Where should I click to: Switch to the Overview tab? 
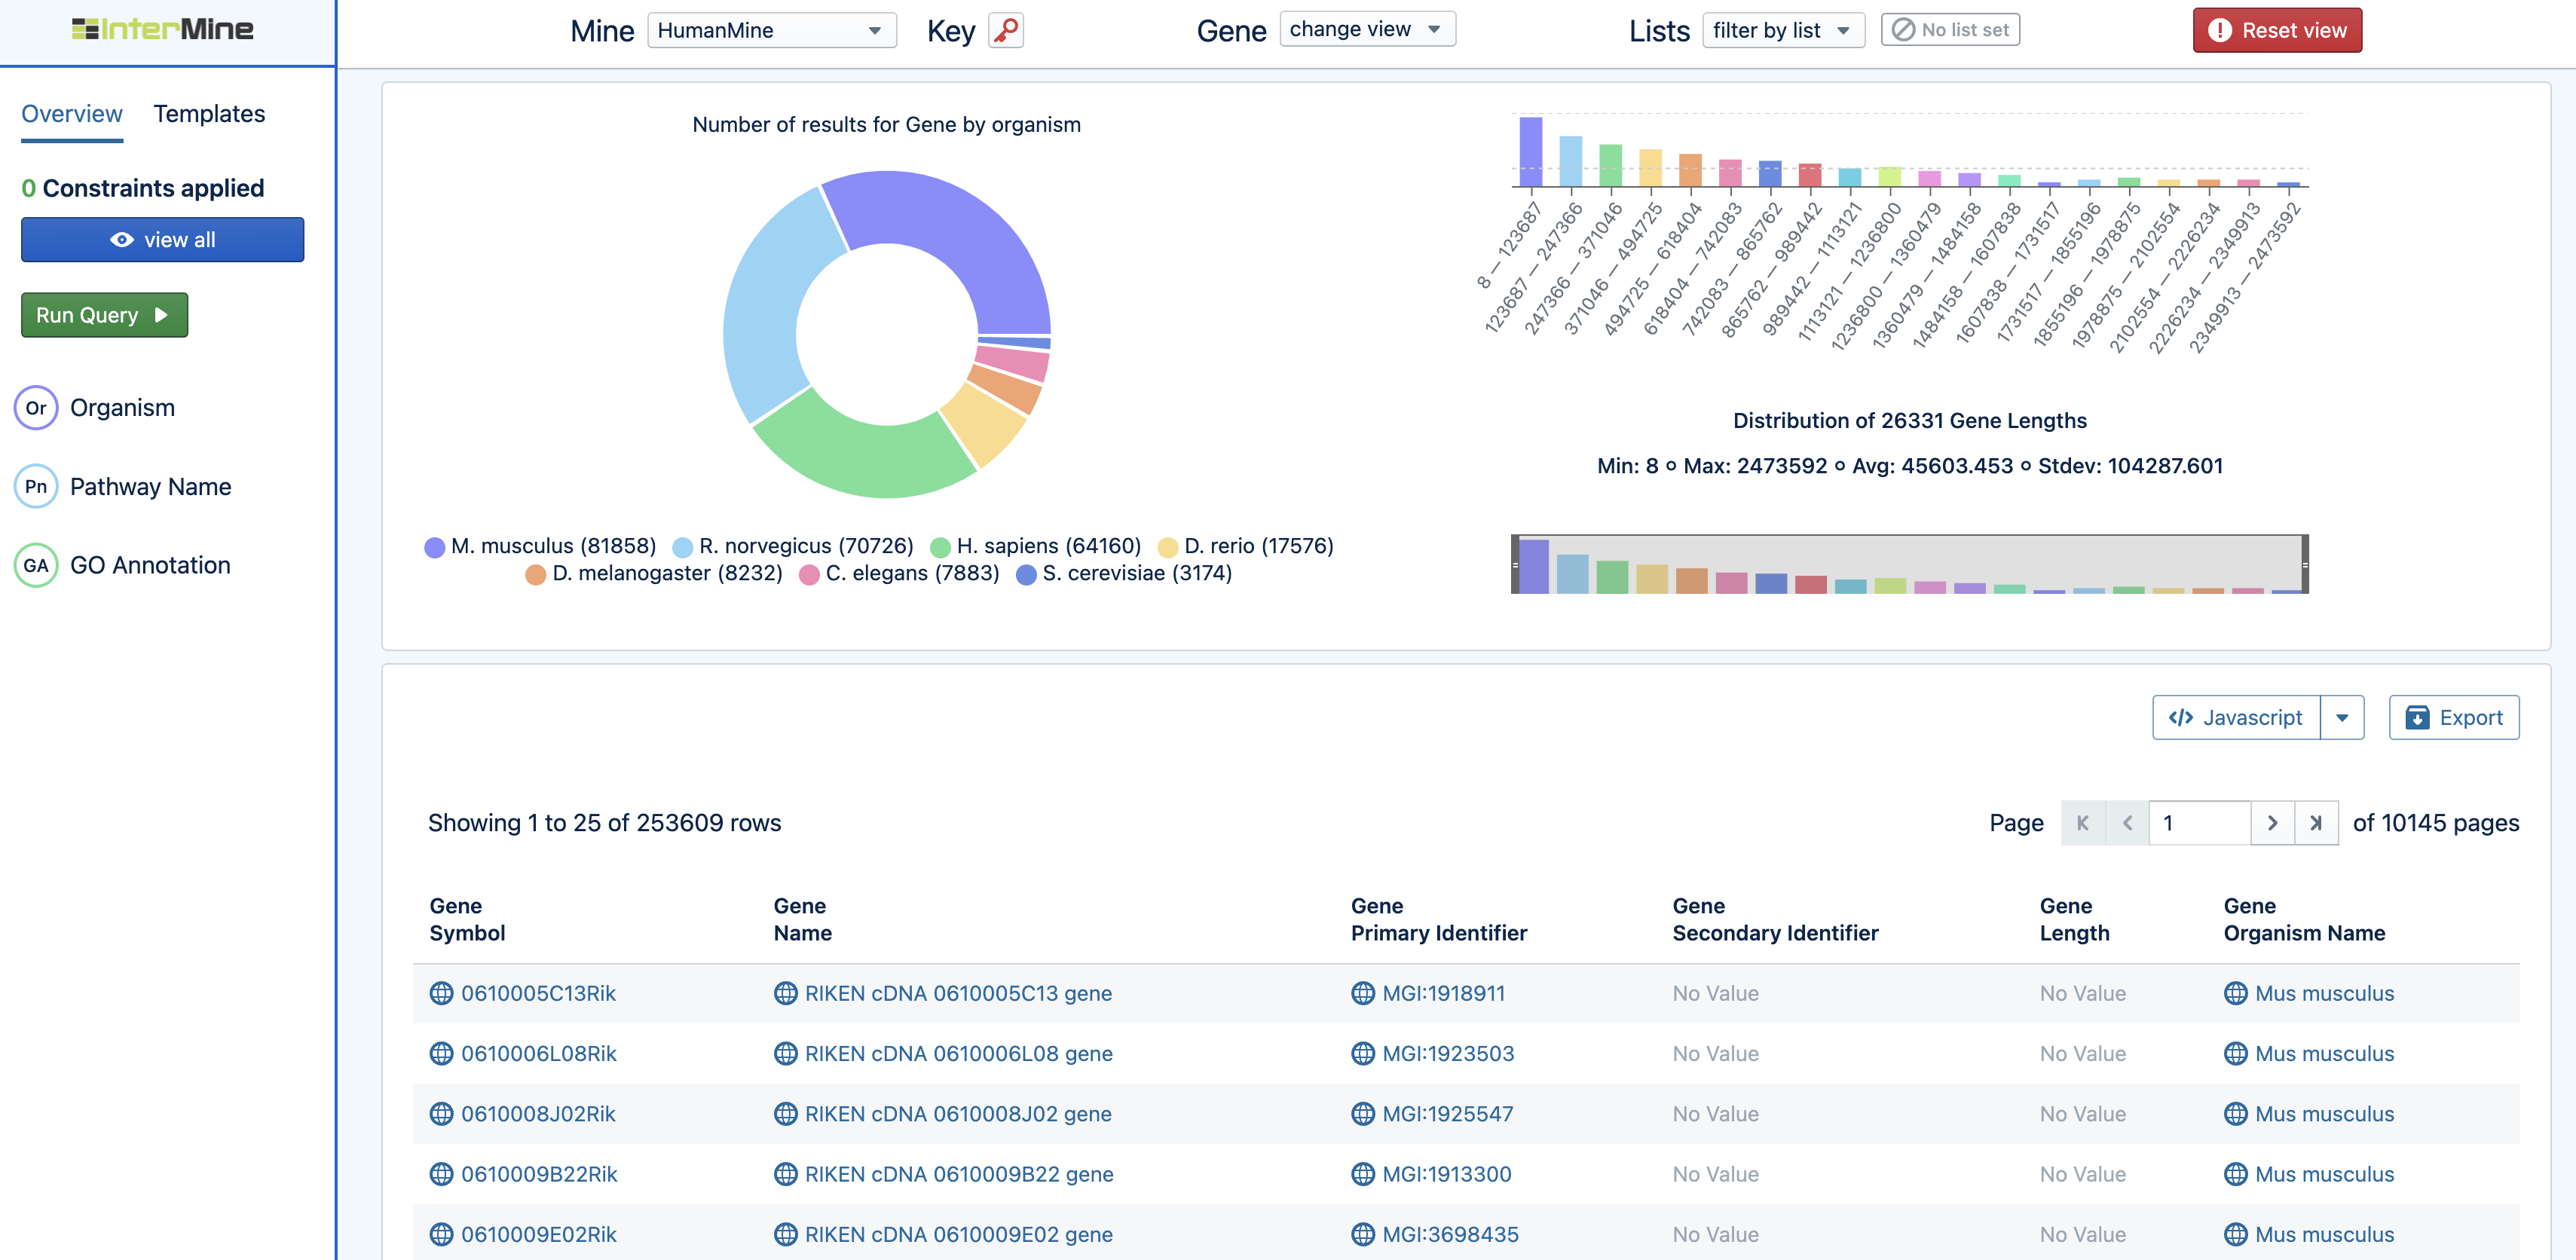click(x=71, y=113)
